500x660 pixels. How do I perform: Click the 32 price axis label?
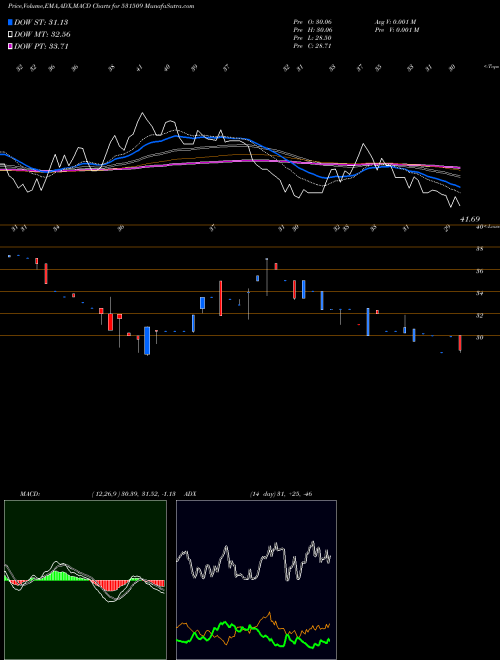(479, 315)
